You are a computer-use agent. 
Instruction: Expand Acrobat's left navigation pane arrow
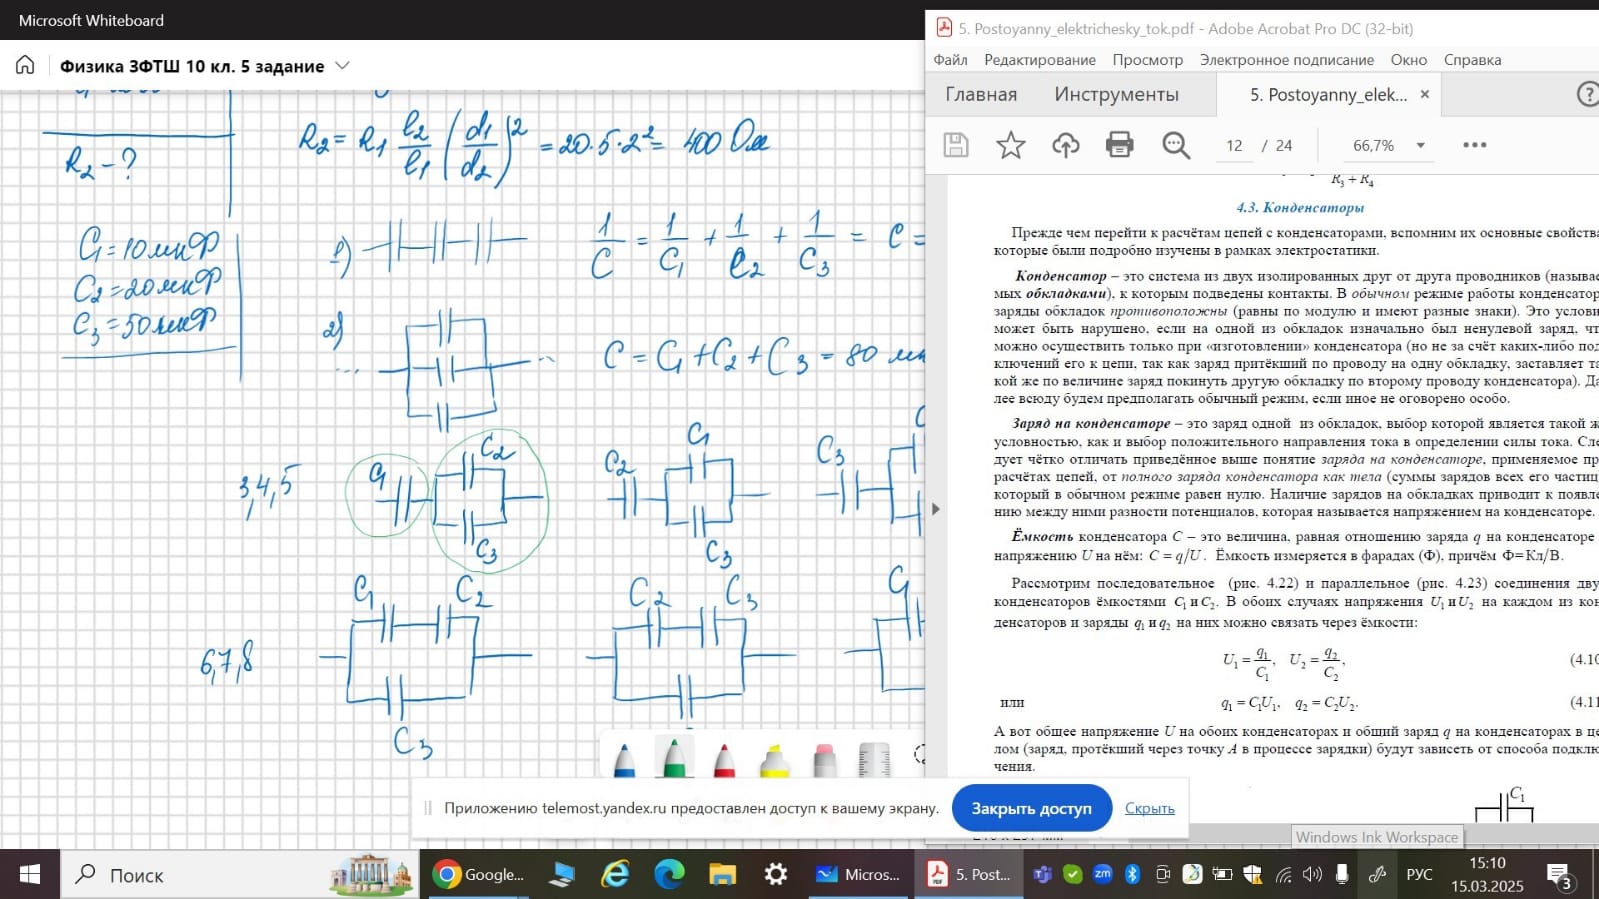935,509
